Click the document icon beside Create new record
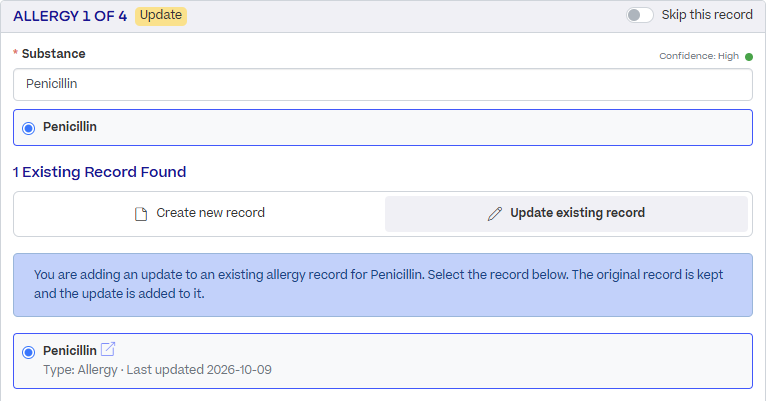 click(141, 214)
